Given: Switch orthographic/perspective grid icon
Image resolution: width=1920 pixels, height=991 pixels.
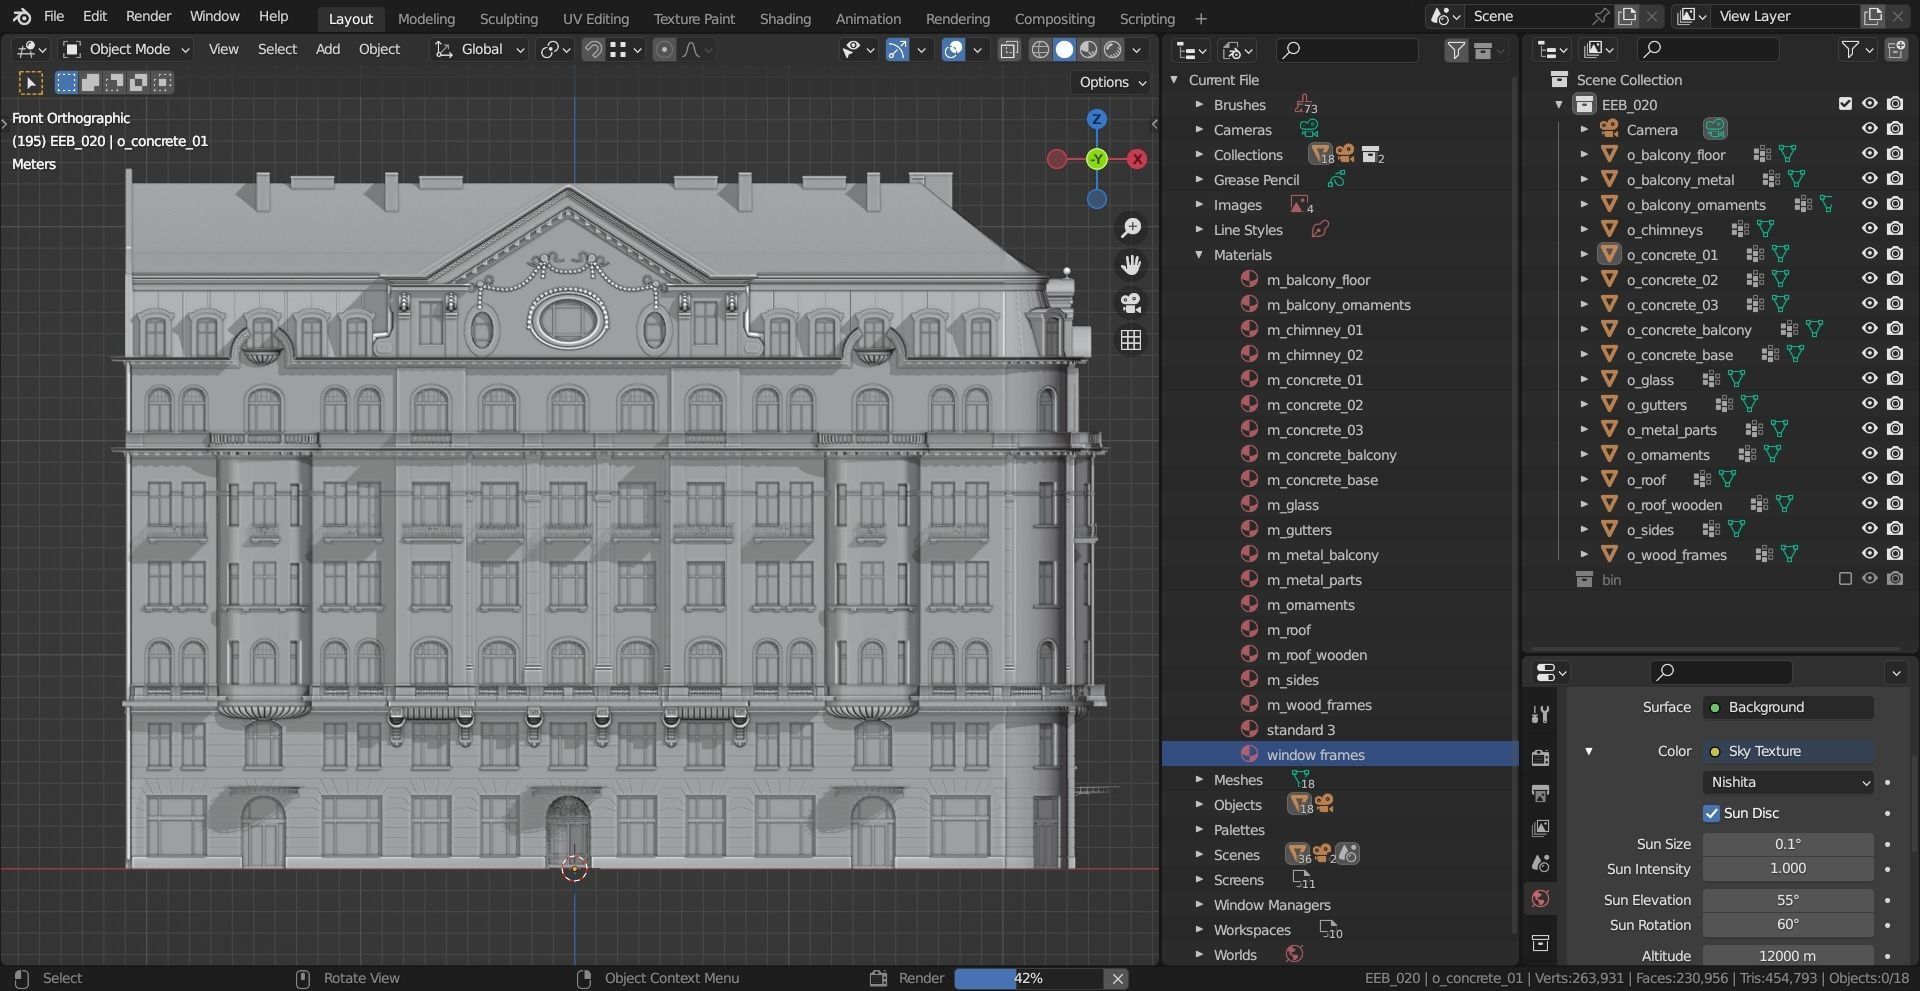Looking at the screenshot, I should pos(1131,340).
